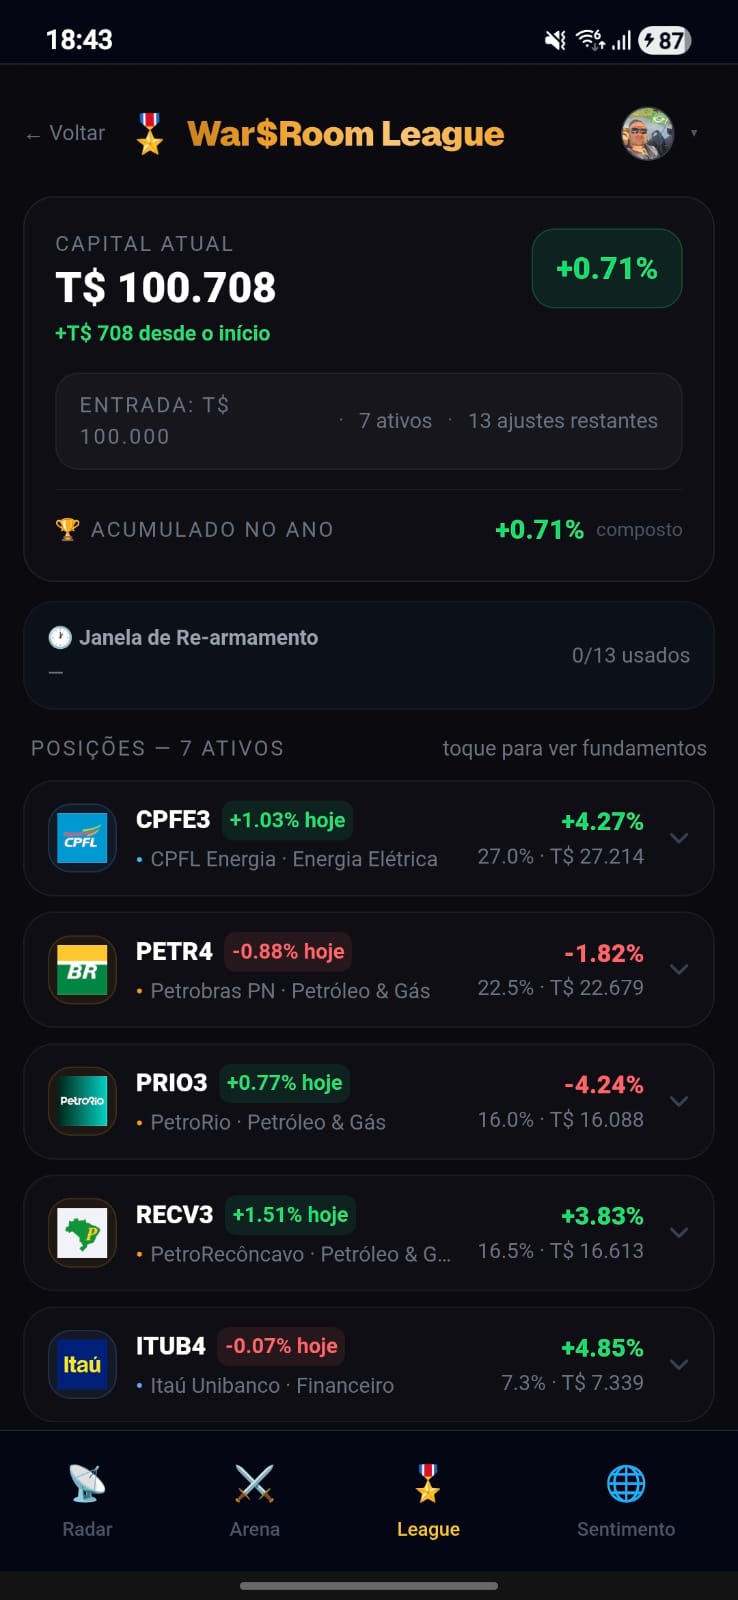Tap the PetroRio logo icon
This screenshot has height=1600, width=738.
point(82,1101)
